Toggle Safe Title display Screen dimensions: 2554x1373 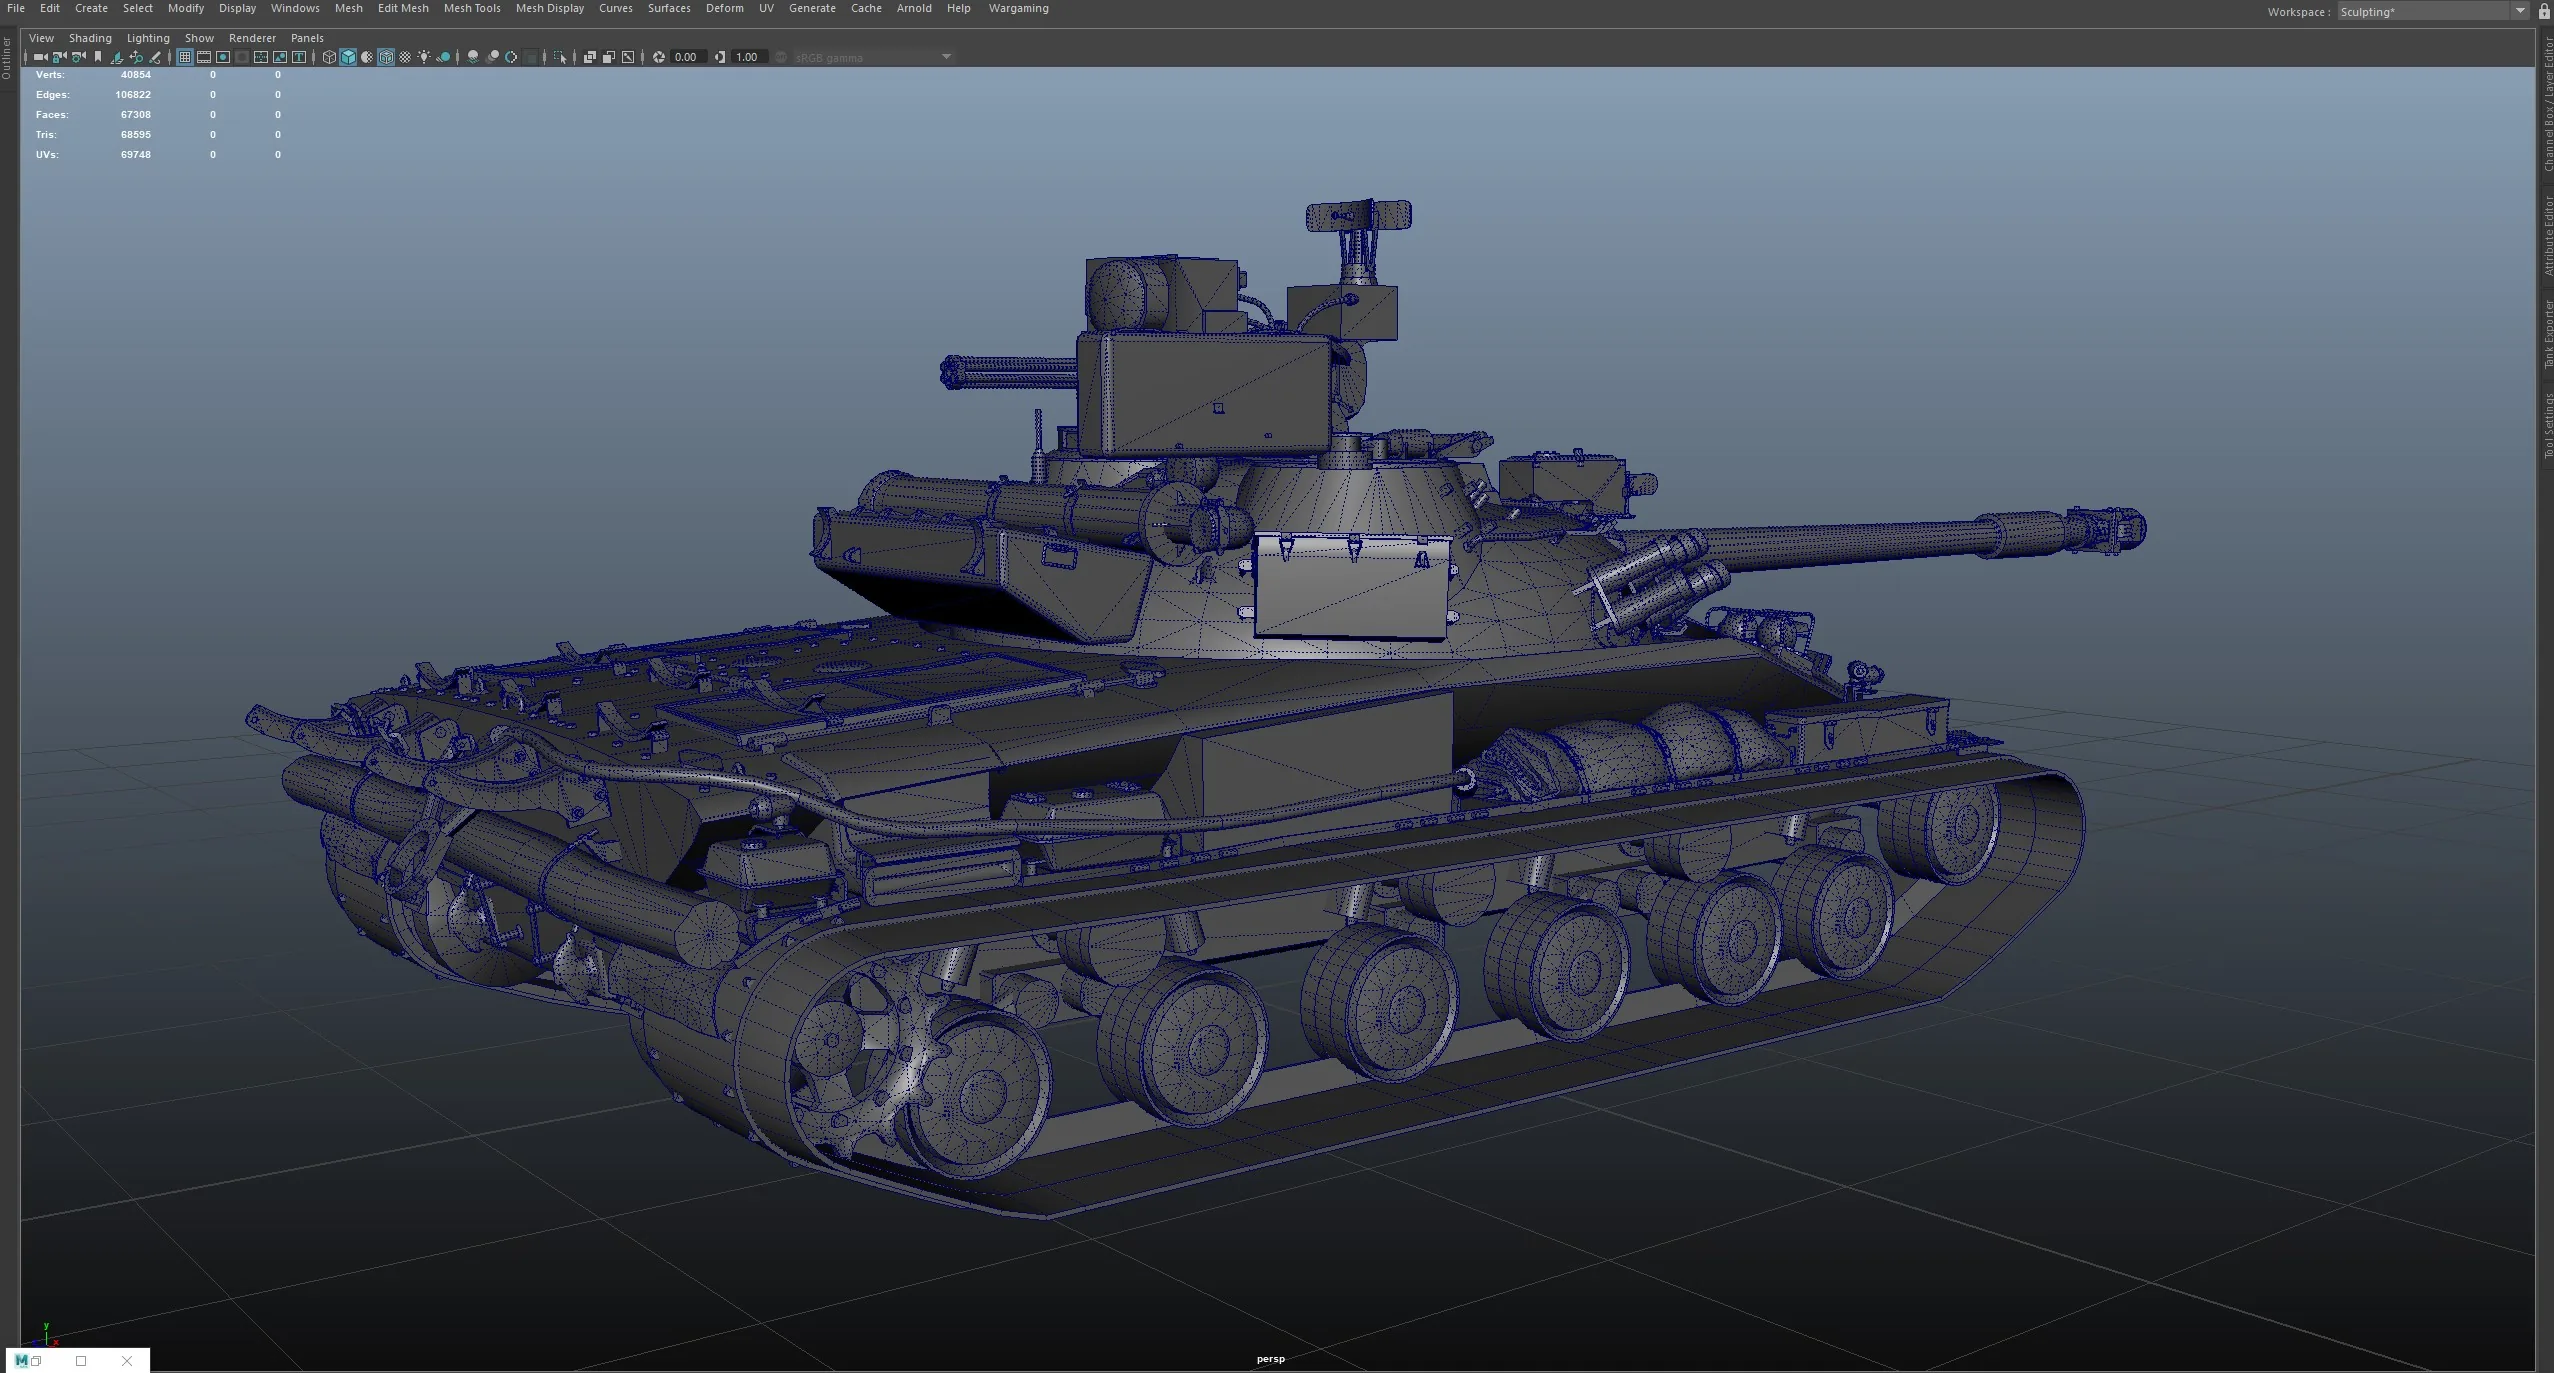click(299, 57)
